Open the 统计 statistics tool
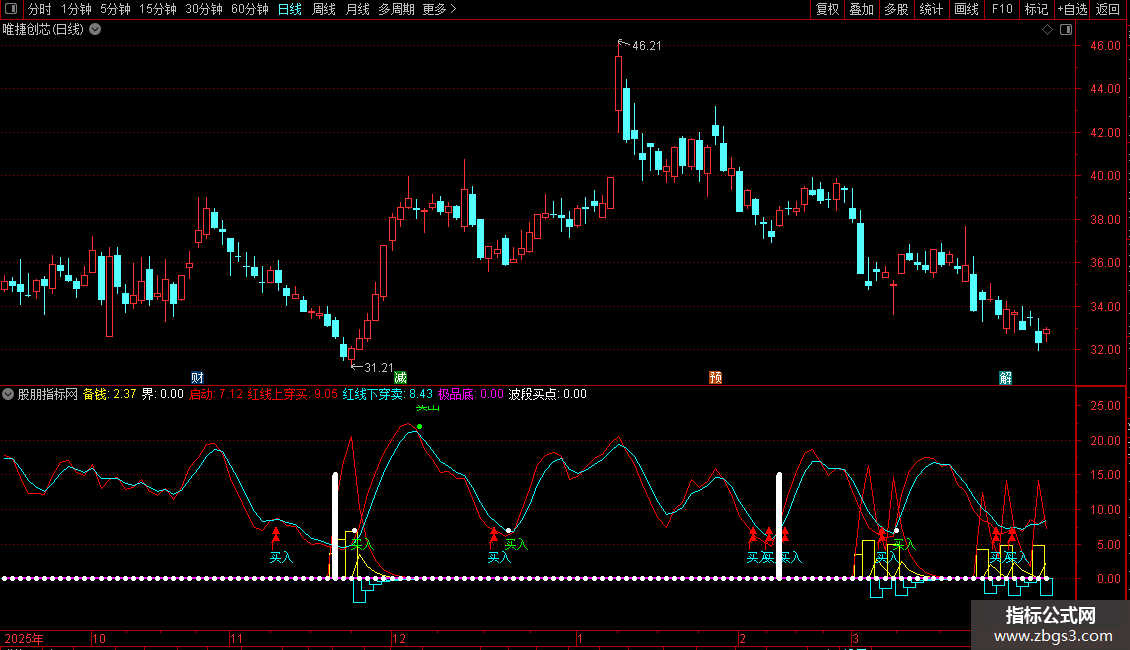The height and width of the screenshot is (650, 1130). point(931,9)
